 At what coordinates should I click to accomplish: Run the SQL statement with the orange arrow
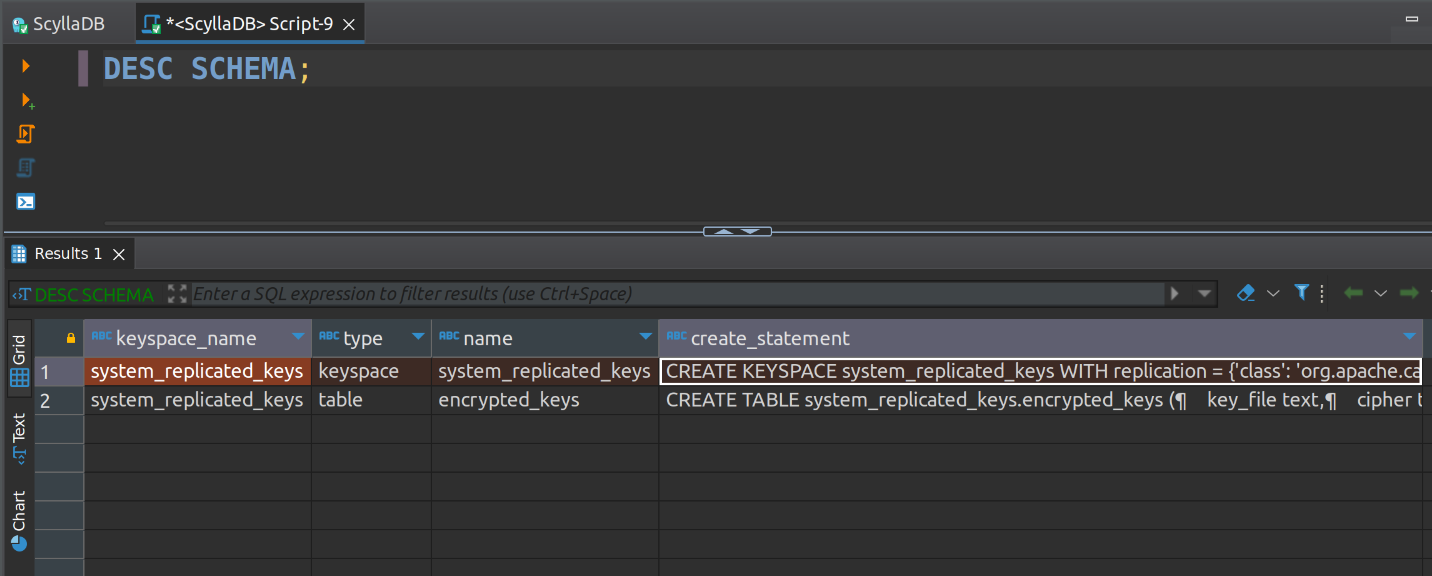26,66
